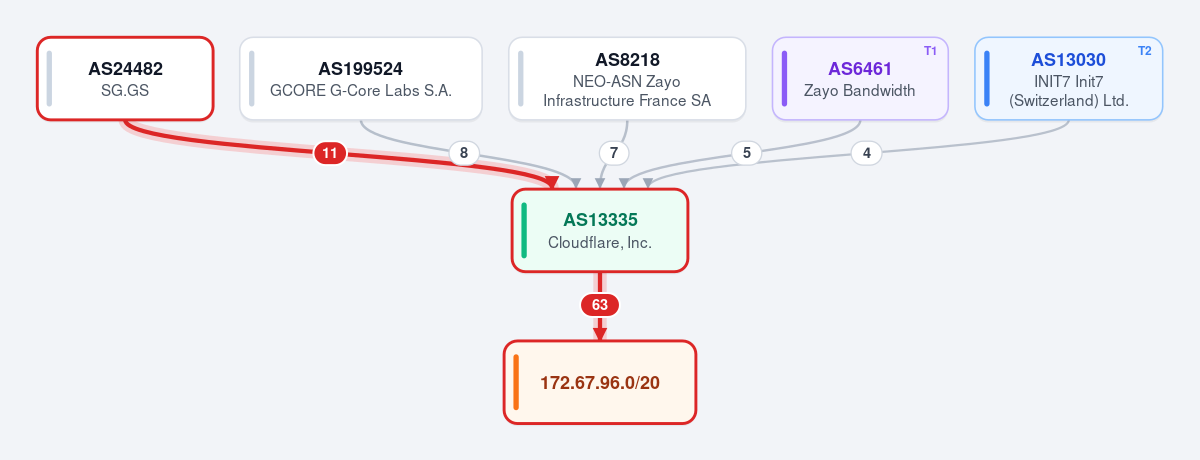Select the AS199524 GCORE G-Core Labs node
This screenshot has height=460, width=1200.
[361, 78]
